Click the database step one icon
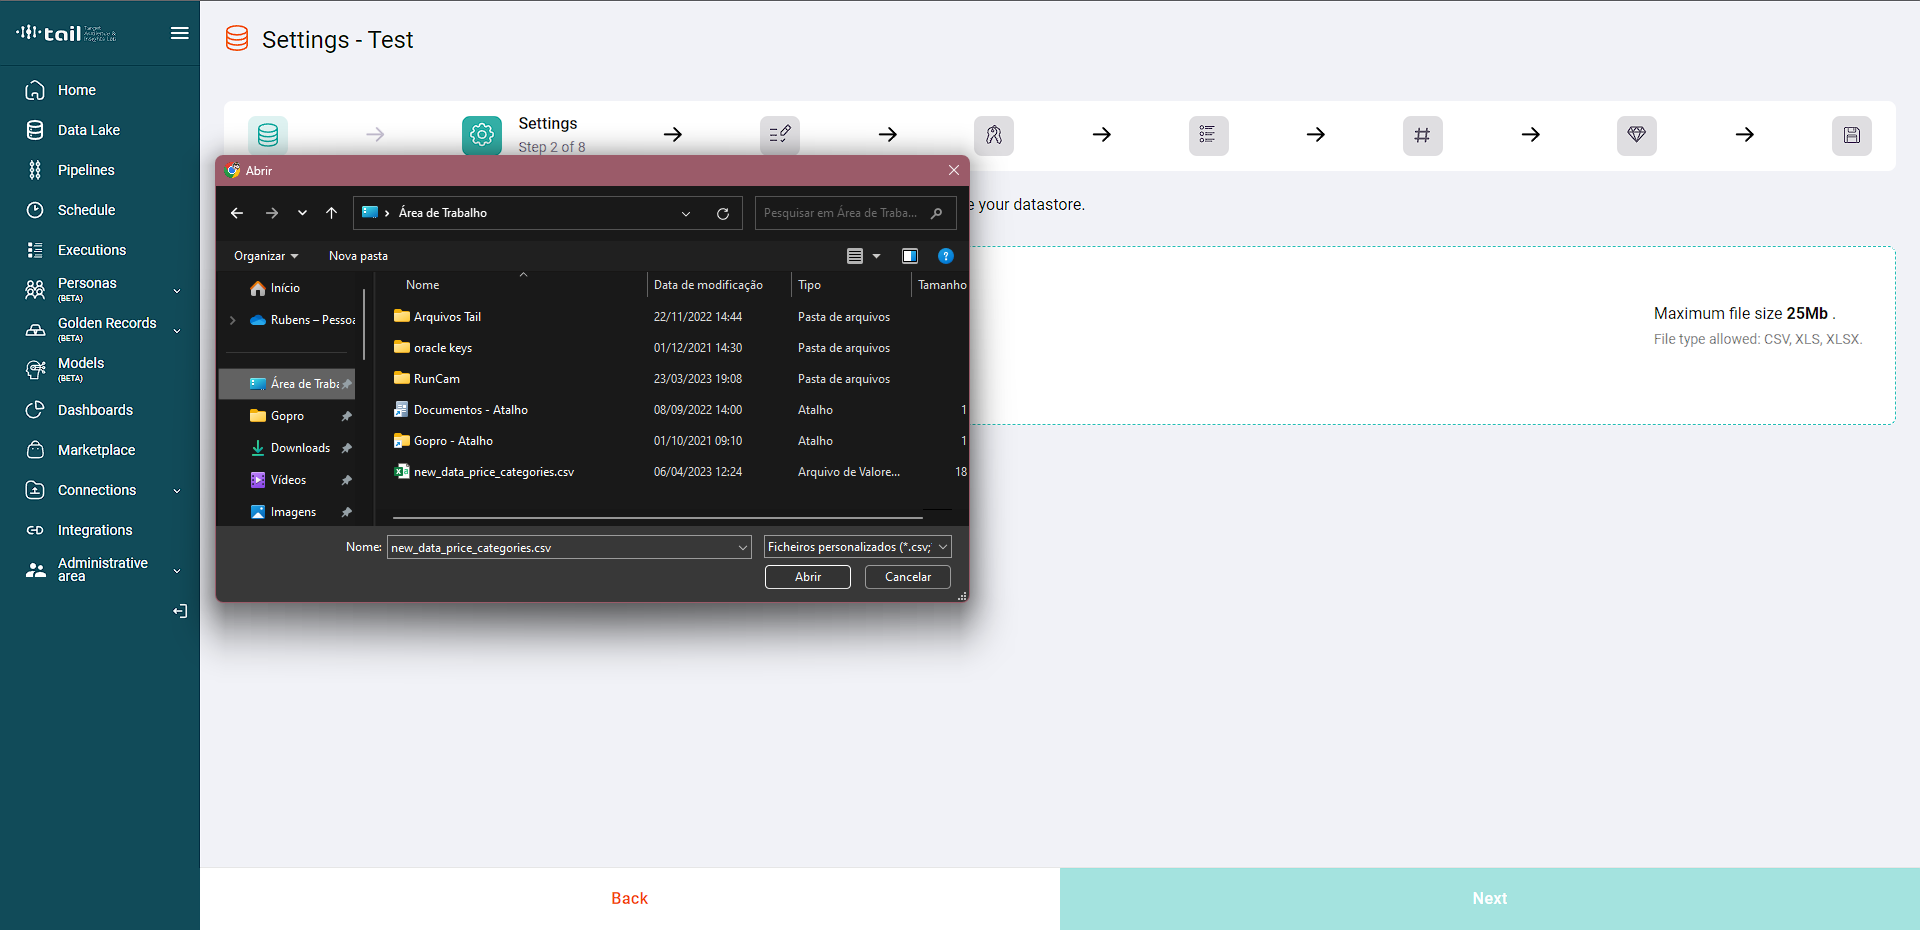 268,135
